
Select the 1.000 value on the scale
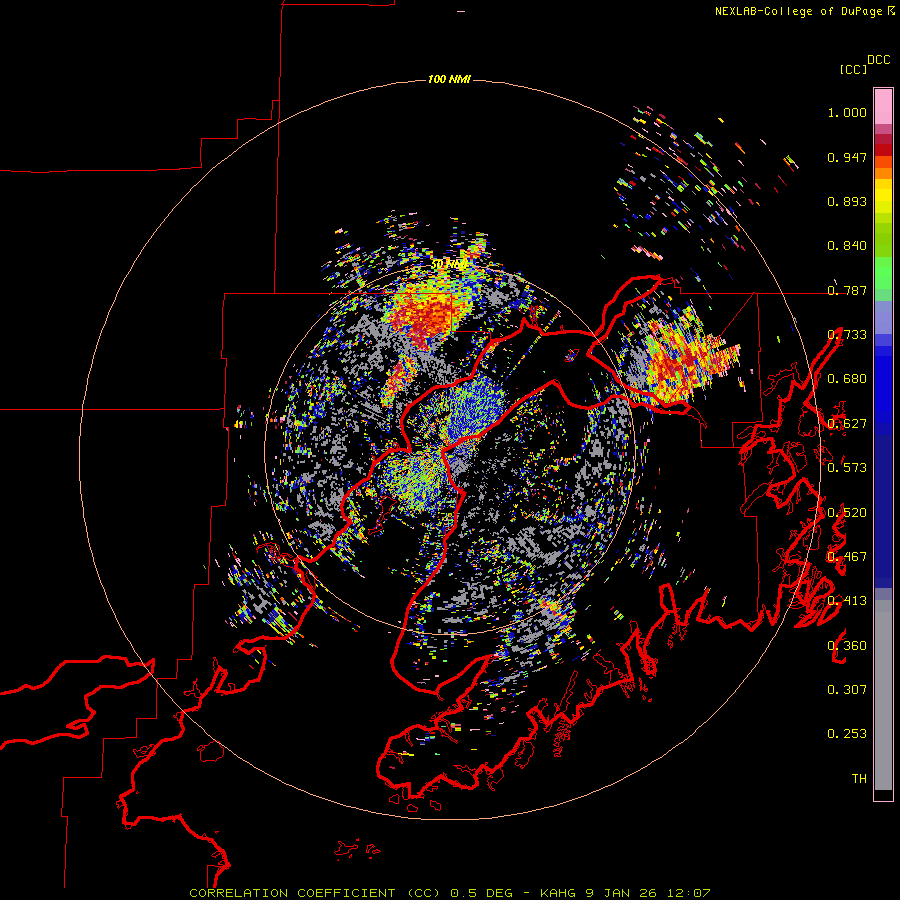pos(847,112)
